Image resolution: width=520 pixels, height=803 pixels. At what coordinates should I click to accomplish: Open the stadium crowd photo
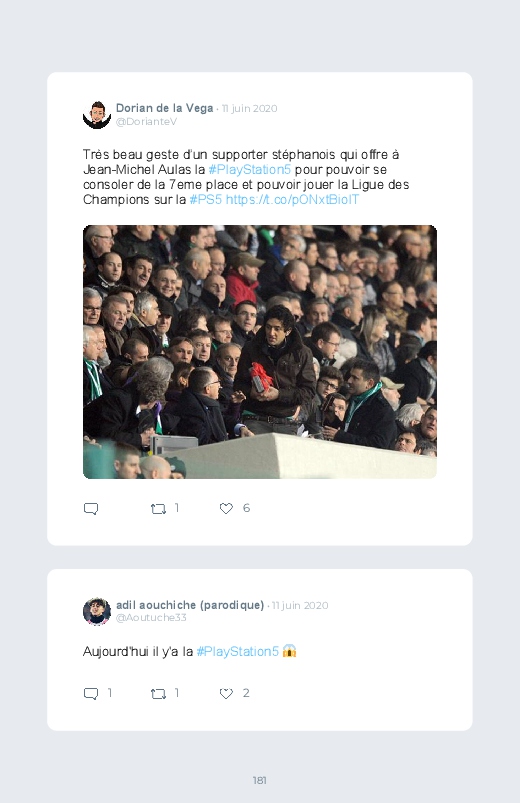pos(260,352)
